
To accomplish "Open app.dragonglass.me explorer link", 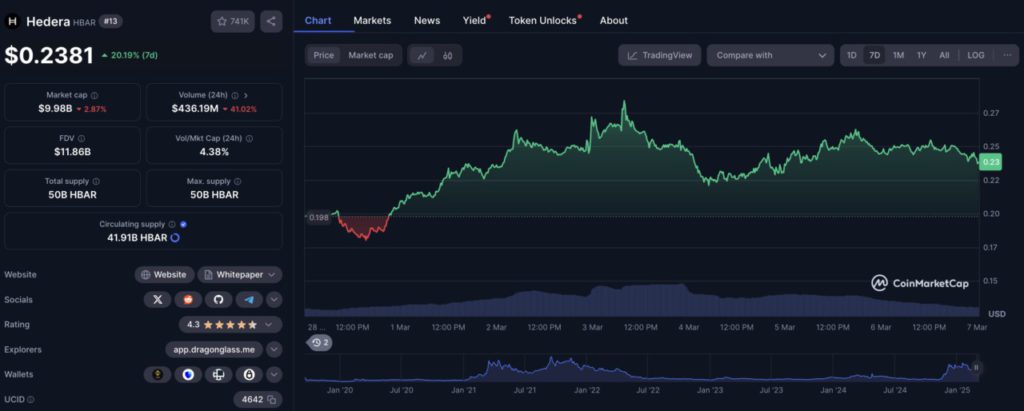I will (x=214, y=350).
